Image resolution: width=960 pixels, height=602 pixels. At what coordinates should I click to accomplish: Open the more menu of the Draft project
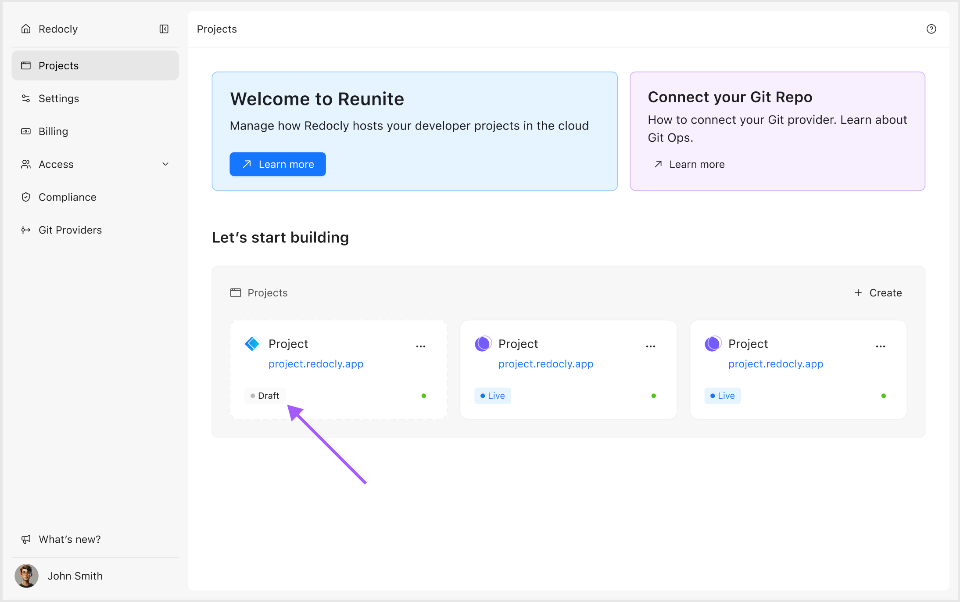421,346
